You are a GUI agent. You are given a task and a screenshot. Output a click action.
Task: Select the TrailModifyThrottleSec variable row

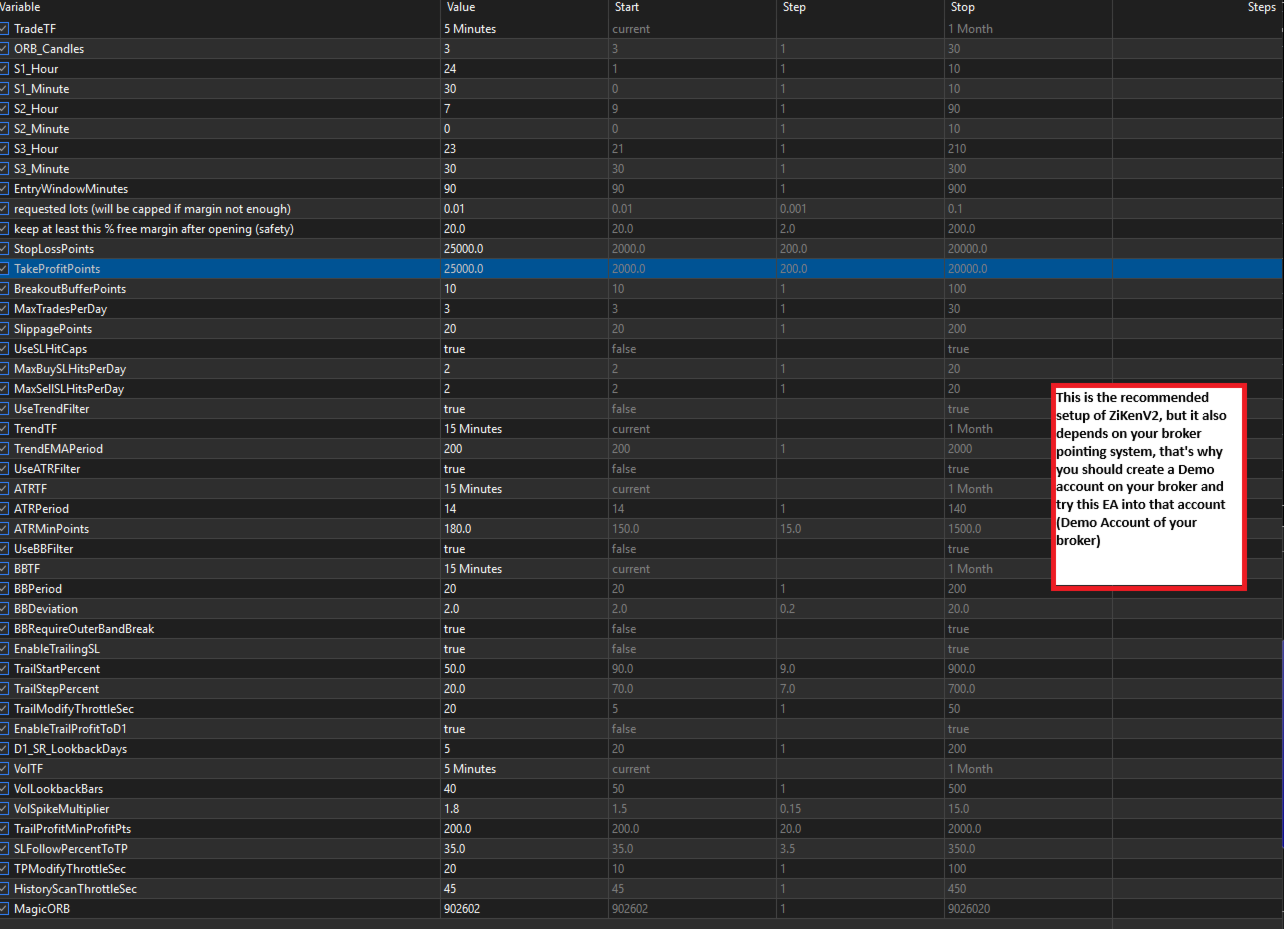[x=642, y=709]
